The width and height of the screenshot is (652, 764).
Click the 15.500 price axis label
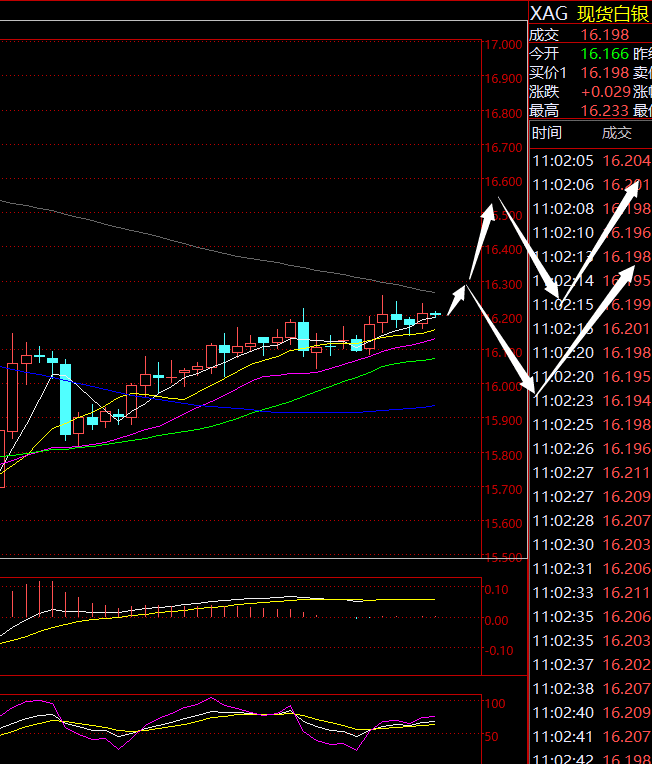click(502, 557)
